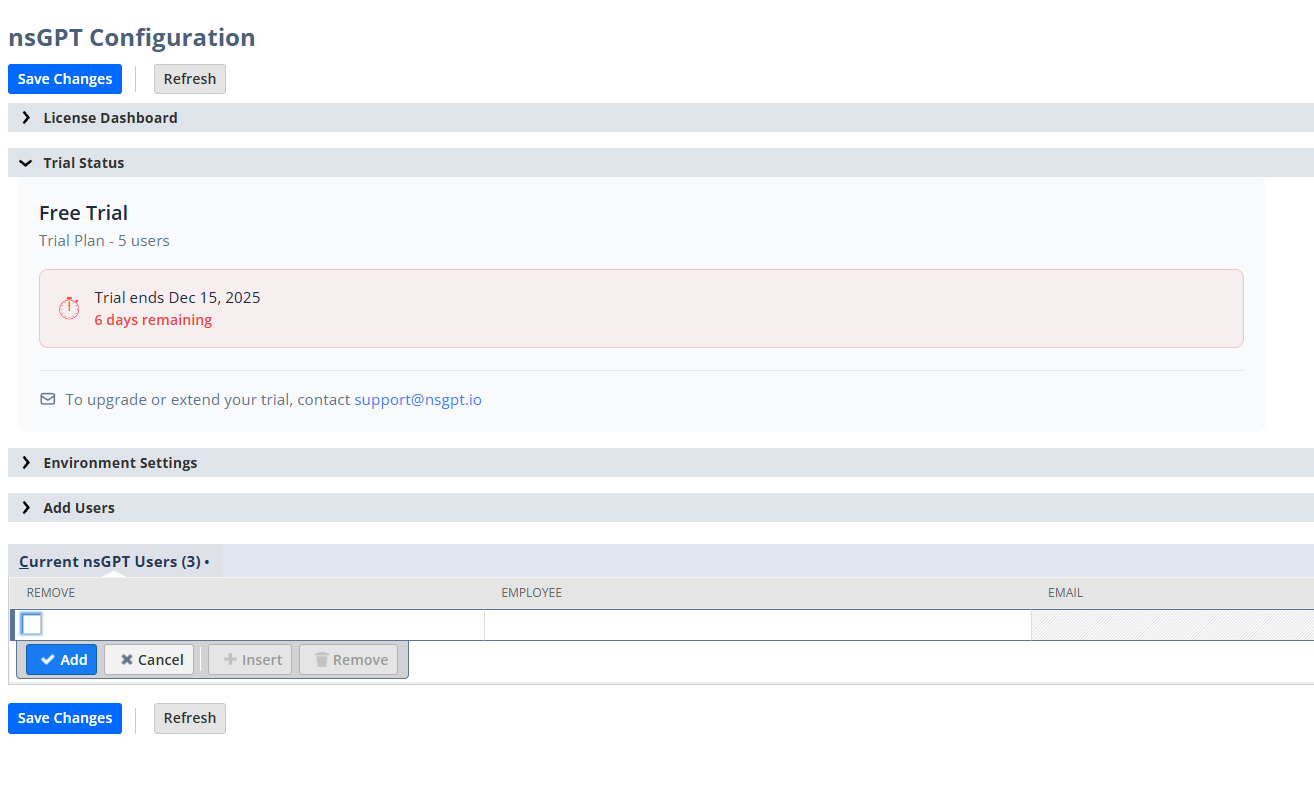Viewport: 1314px width, 797px height.
Task: Expand the Add Users section
Action: 78,508
